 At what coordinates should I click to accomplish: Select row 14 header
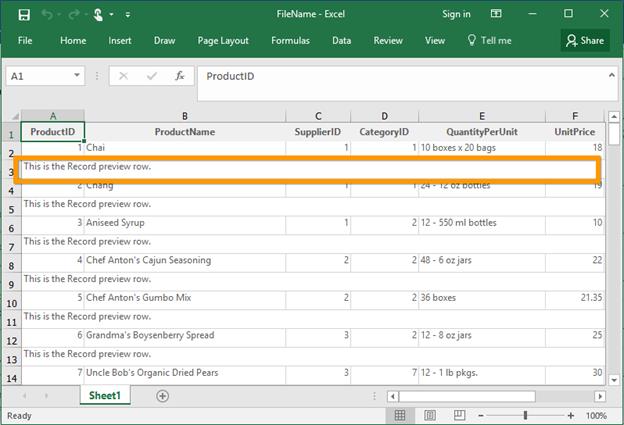(x=12, y=376)
